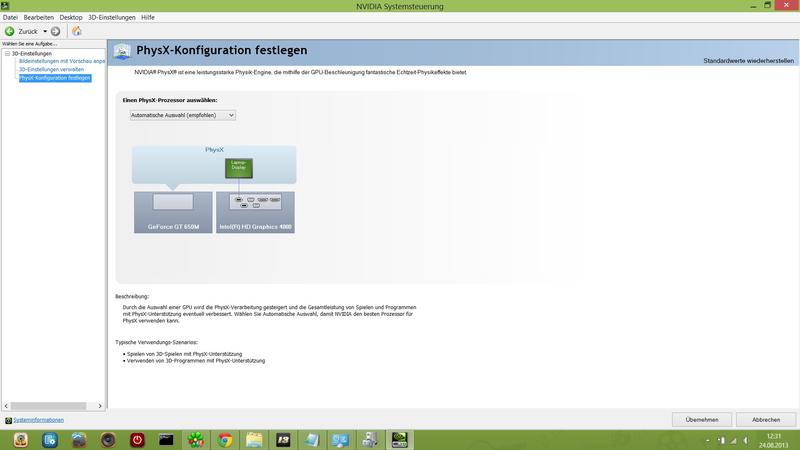The image size is (800, 450).
Task: Open the 3D-Einstellungen menu
Action: click(112, 17)
